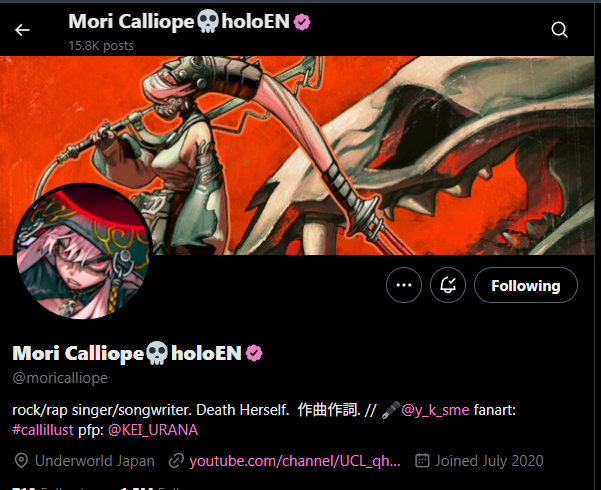Go back using the arrow icon

pyautogui.click(x=22, y=30)
